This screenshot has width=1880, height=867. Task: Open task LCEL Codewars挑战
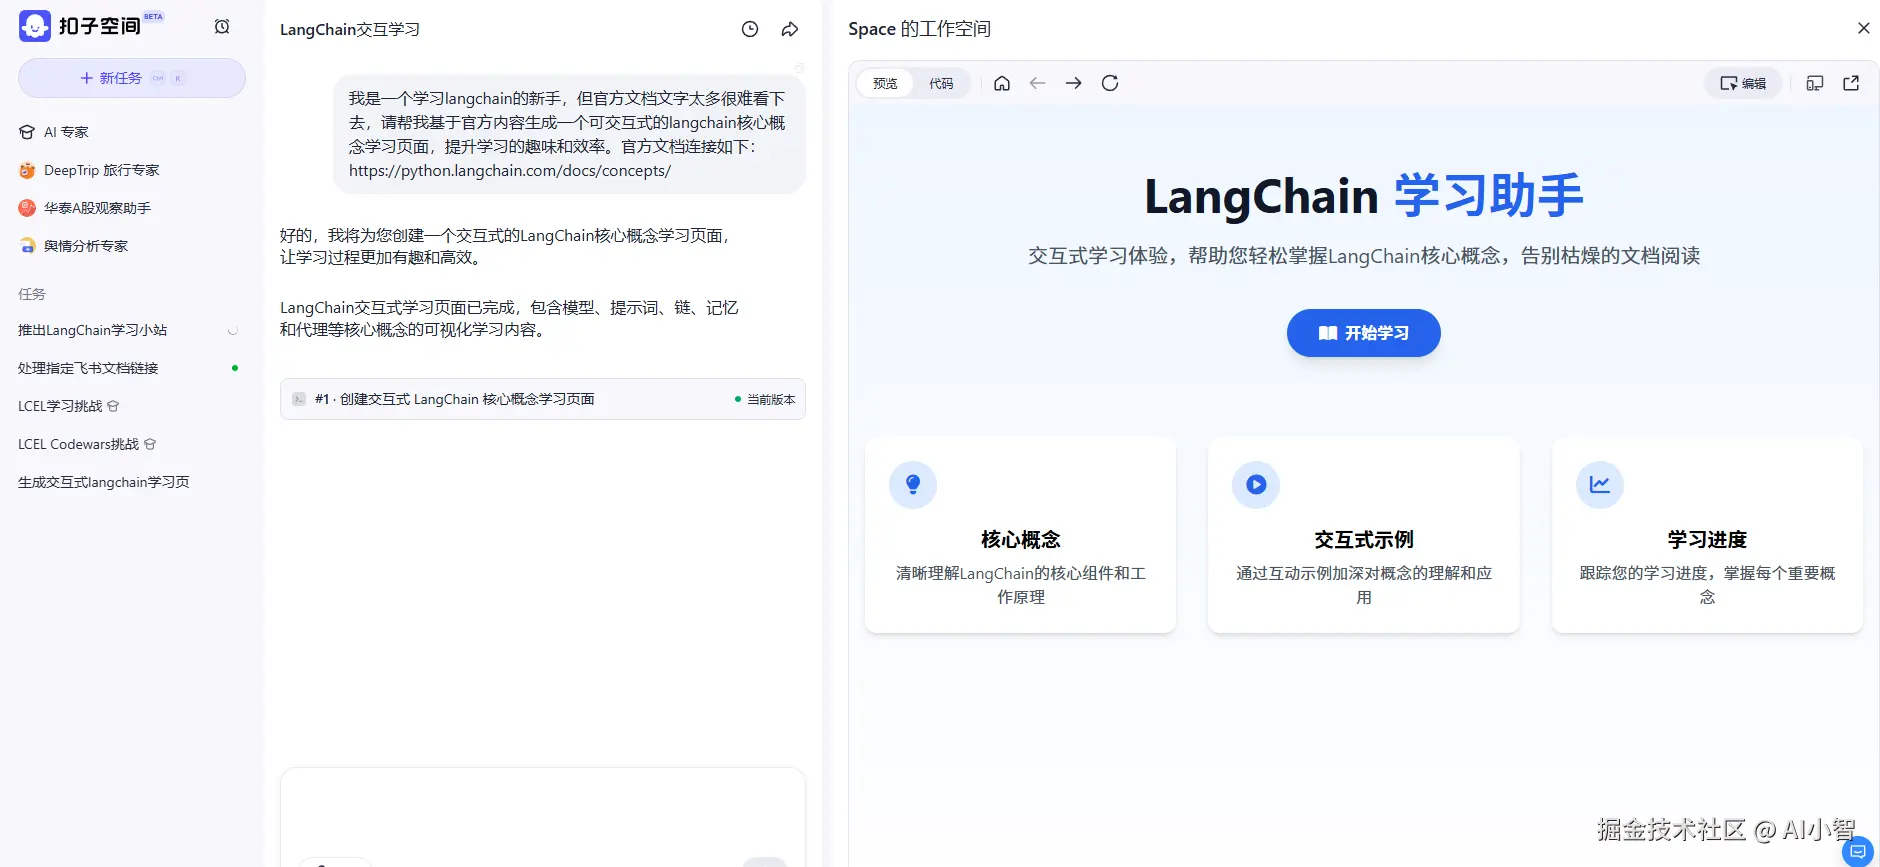coord(78,444)
